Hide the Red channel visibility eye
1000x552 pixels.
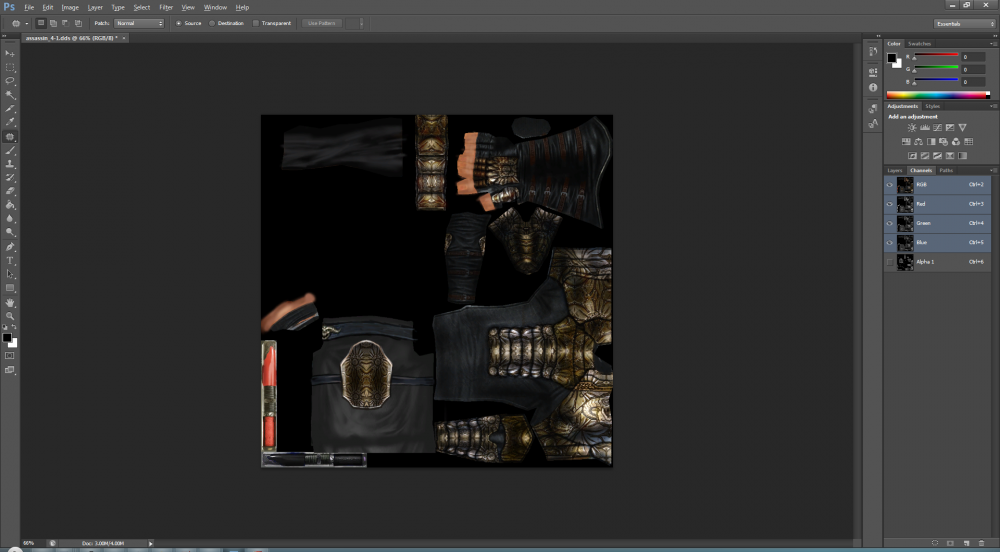click(x=889, y=204)
